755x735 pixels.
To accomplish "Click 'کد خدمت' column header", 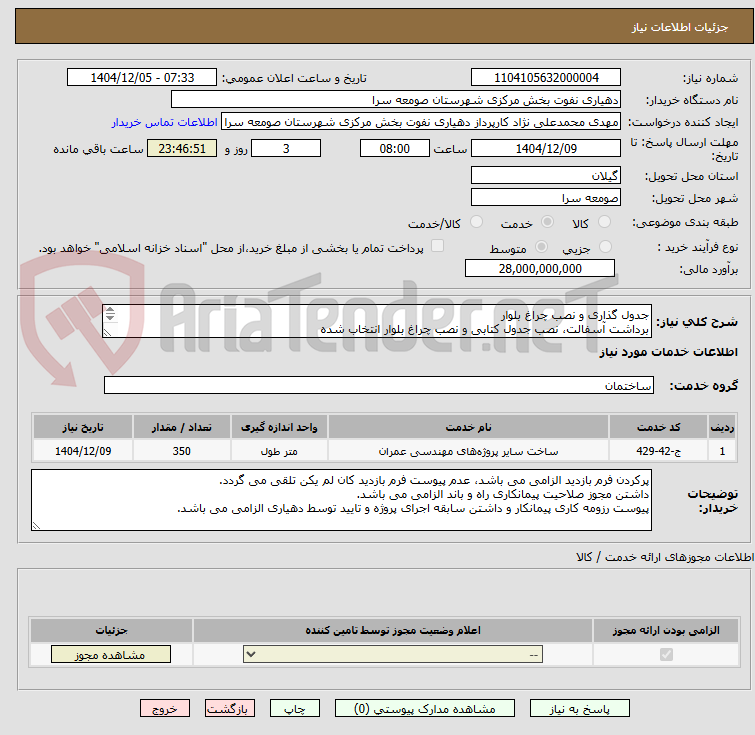I will tap(658, 427).
